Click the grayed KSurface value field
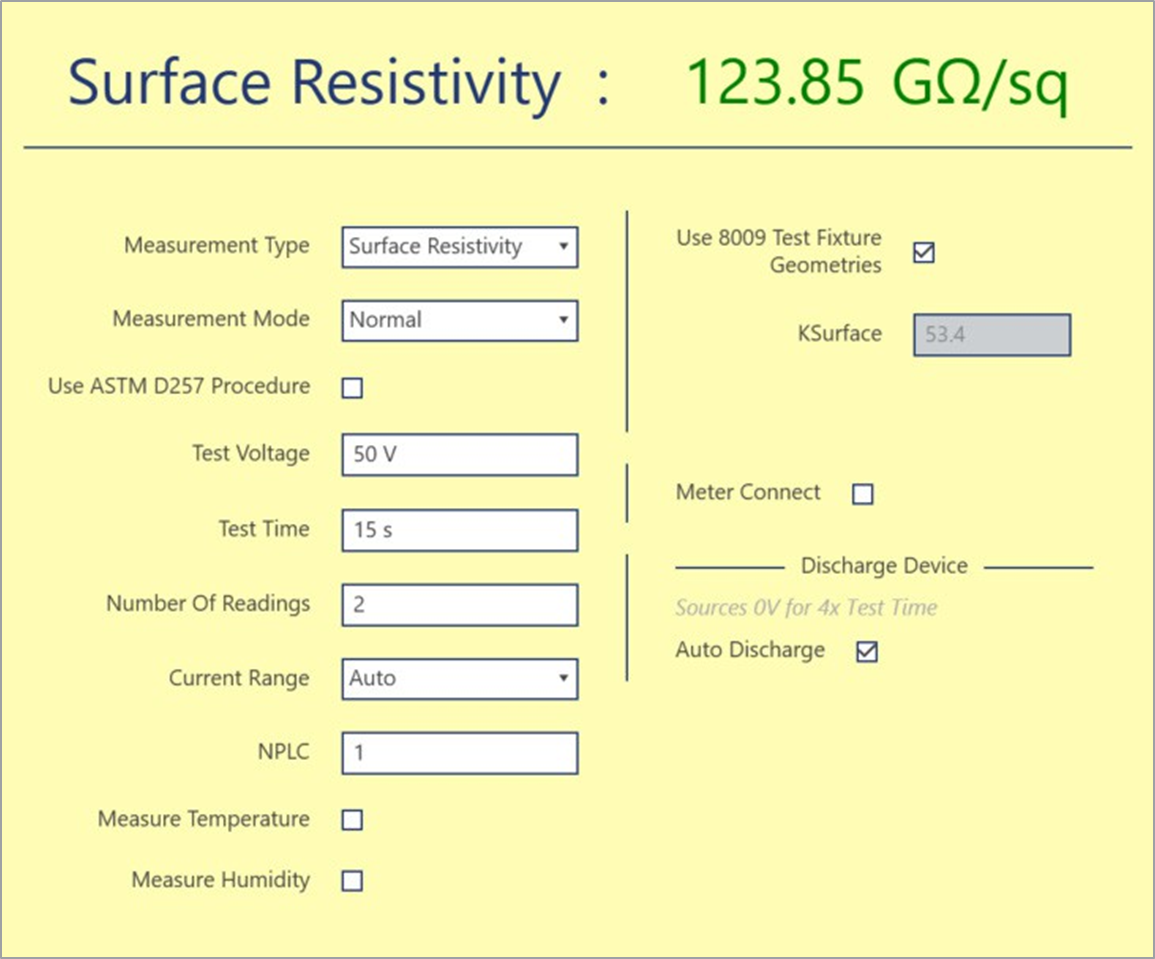 coord(991,335)
